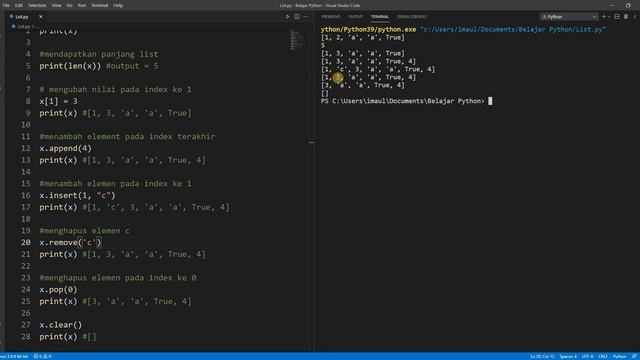The image size is (640, 360).
Task: Open the Run menu
Action: coord(82,5)
